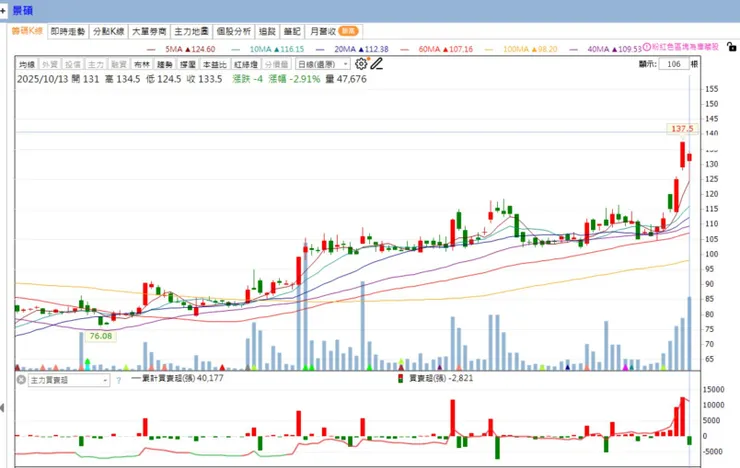The height and width of the screenshot is (468, 740).
Task: Toggle the 主力 overlay
Action: pyautogui.click(x=95, y=64)
